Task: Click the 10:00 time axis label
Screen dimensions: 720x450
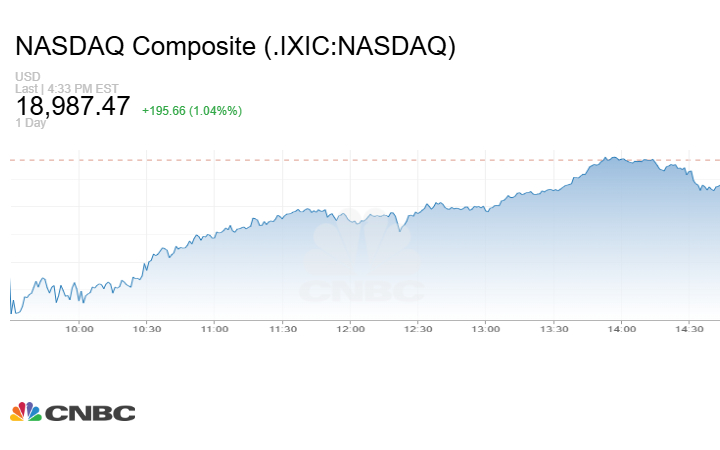Action: click(79, 328)
